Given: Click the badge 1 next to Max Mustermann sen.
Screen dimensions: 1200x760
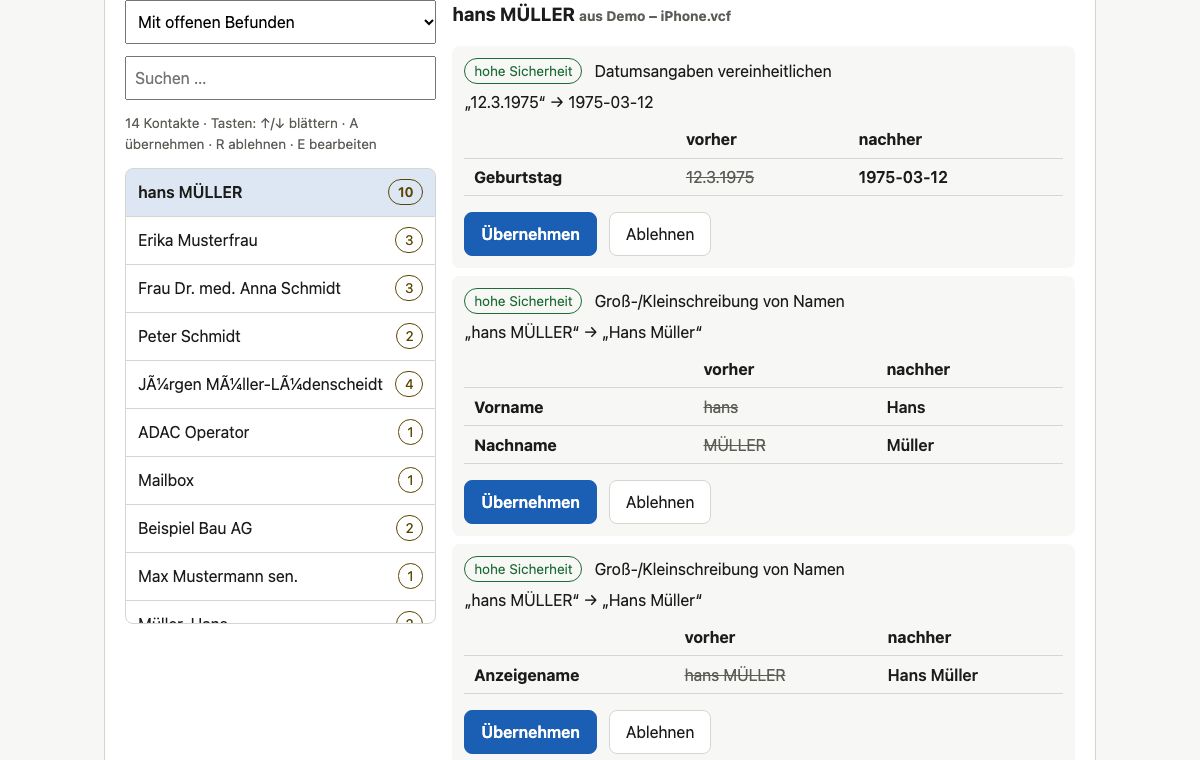Looking at the screenshot, I should tap(409, 577).
